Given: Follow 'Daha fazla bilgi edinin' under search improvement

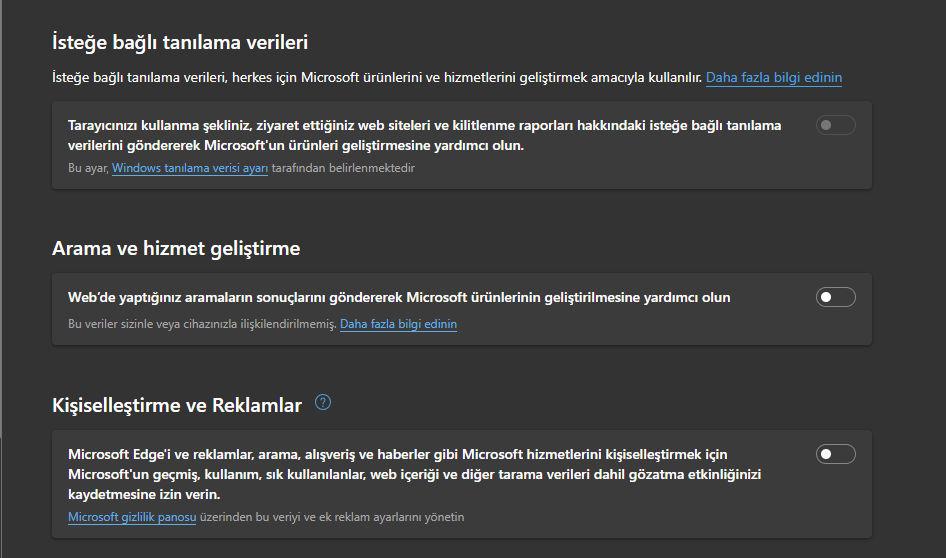Looking at the screenshot, I should 398,324.
